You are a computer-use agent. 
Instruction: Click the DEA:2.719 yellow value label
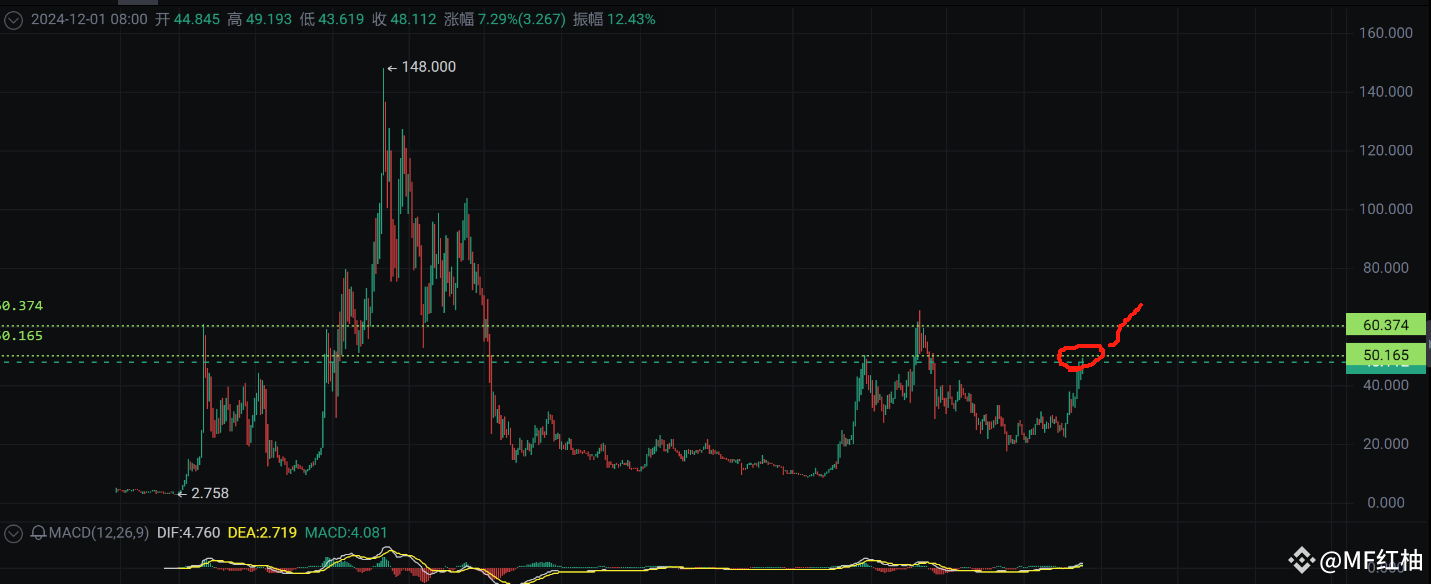click(262, 533)
